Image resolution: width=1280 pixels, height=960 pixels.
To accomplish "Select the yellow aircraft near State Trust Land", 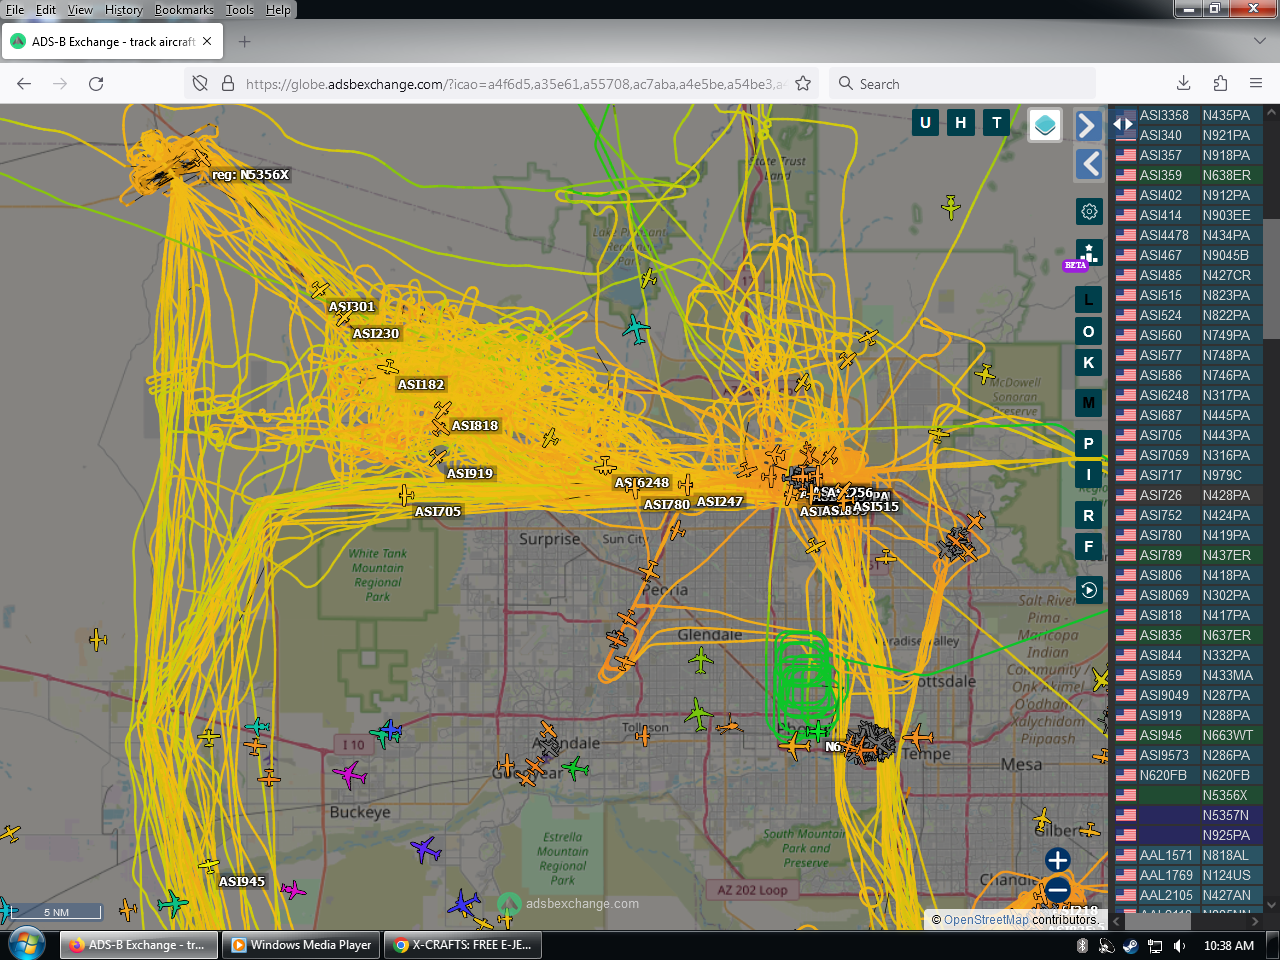I will click(x=950, y=207).
